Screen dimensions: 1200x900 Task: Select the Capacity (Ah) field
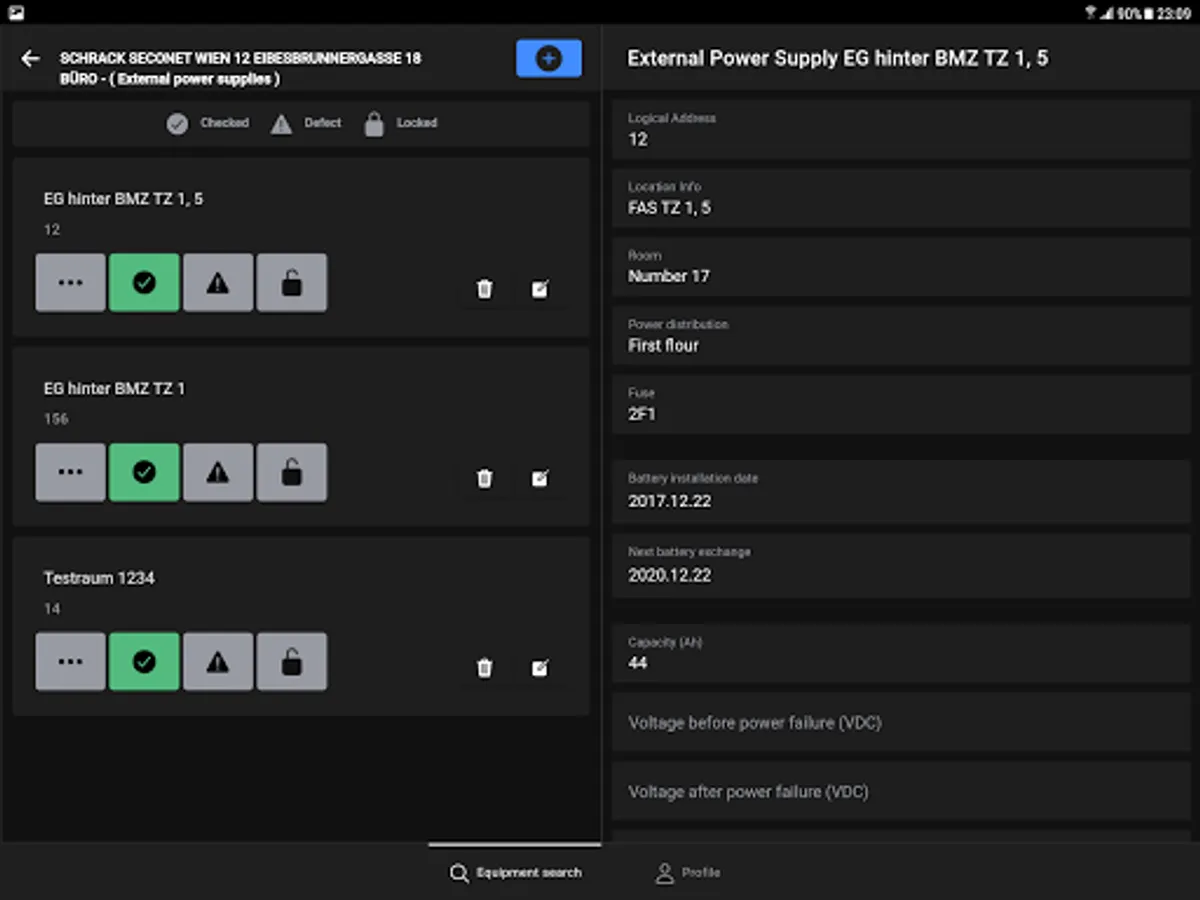[x=901, y=653]
